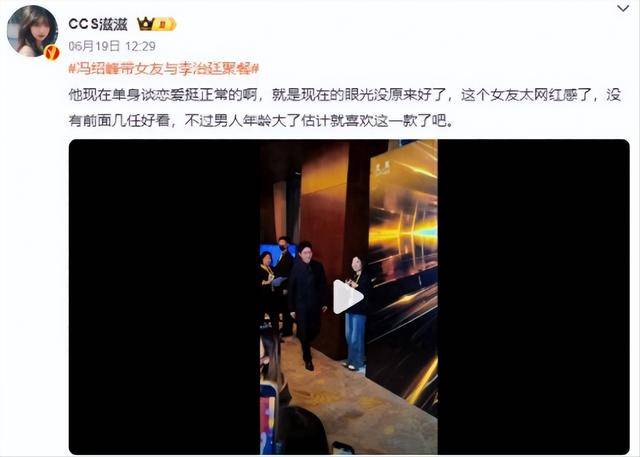The height and width of the screenshot is (457, 640).
Task: Open the username CCS滋滋
Action: click(x=98, y=24)
